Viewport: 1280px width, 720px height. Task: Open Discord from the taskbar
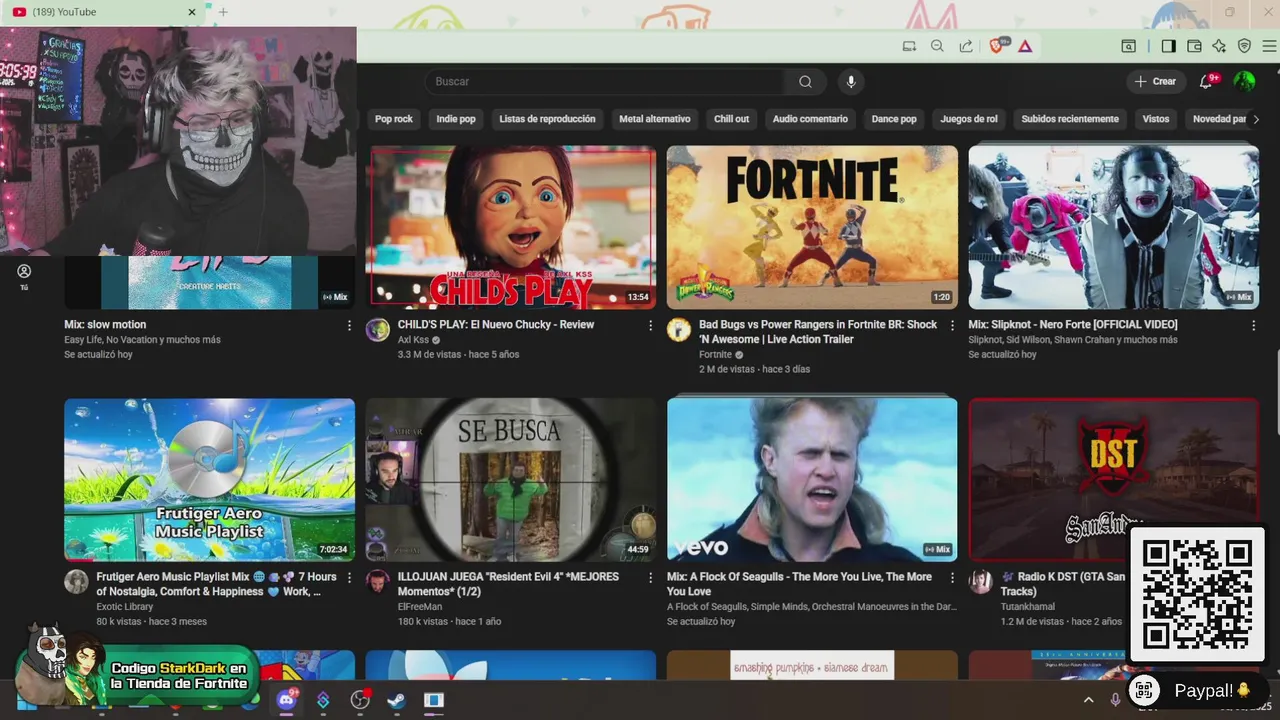click(286, 700)
